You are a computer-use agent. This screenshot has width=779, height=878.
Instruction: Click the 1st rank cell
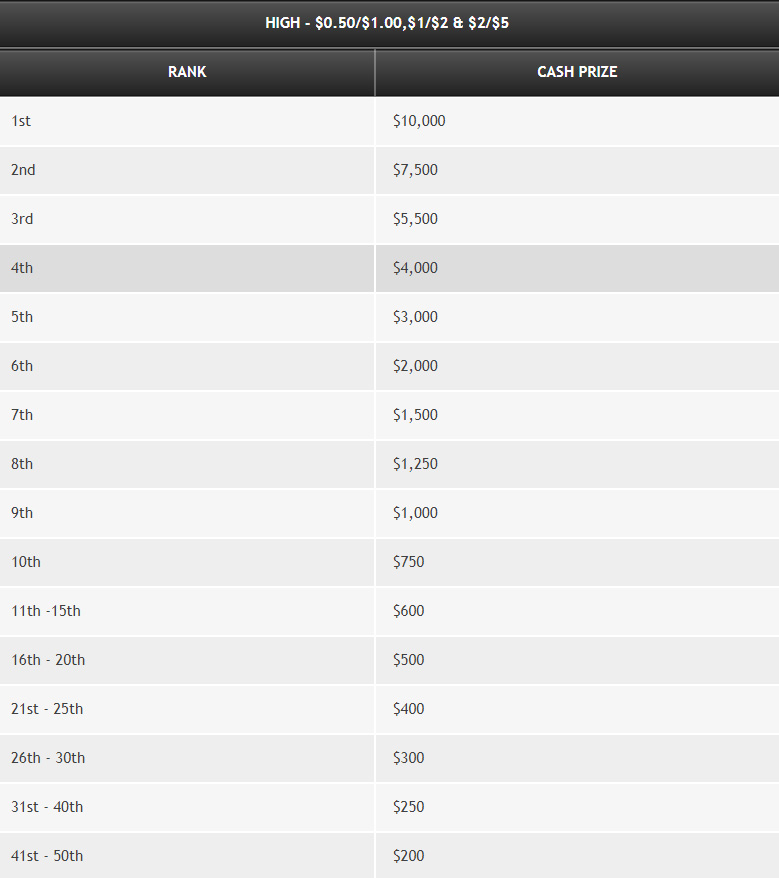click(187, 121)
